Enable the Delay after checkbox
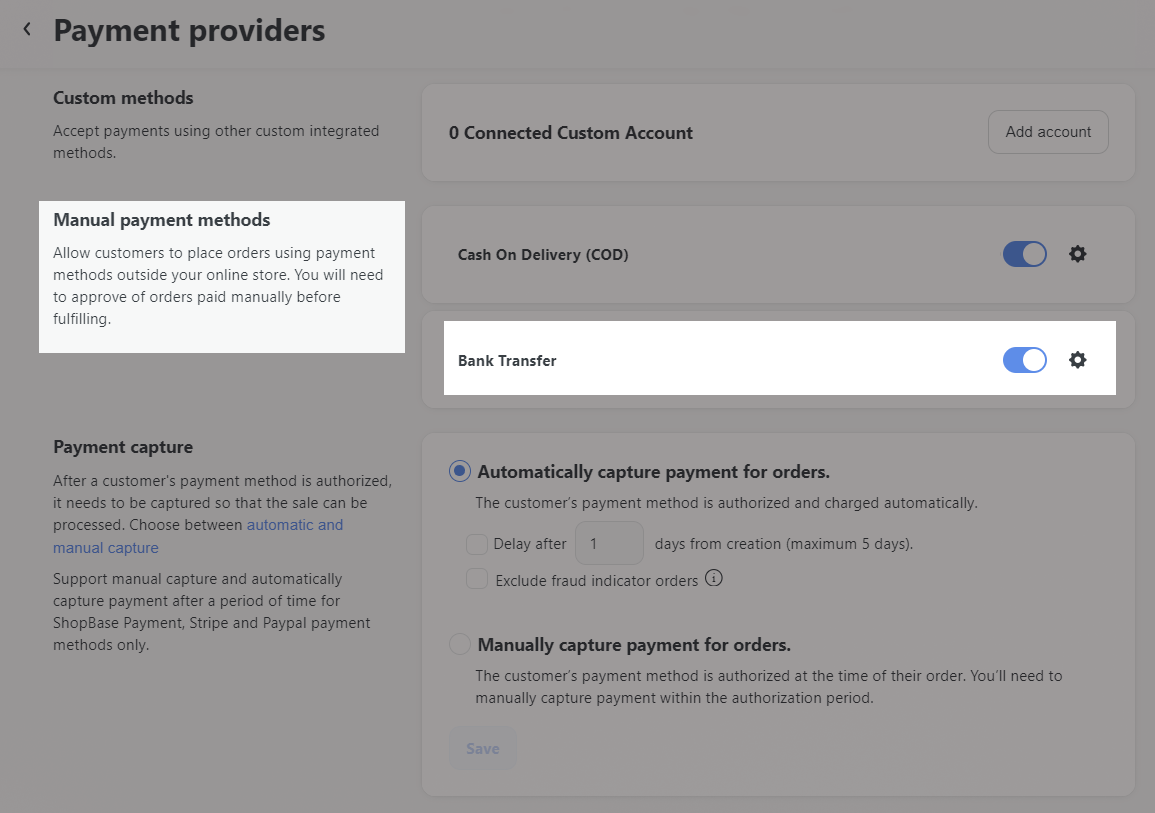 click(x=477, y=544)
